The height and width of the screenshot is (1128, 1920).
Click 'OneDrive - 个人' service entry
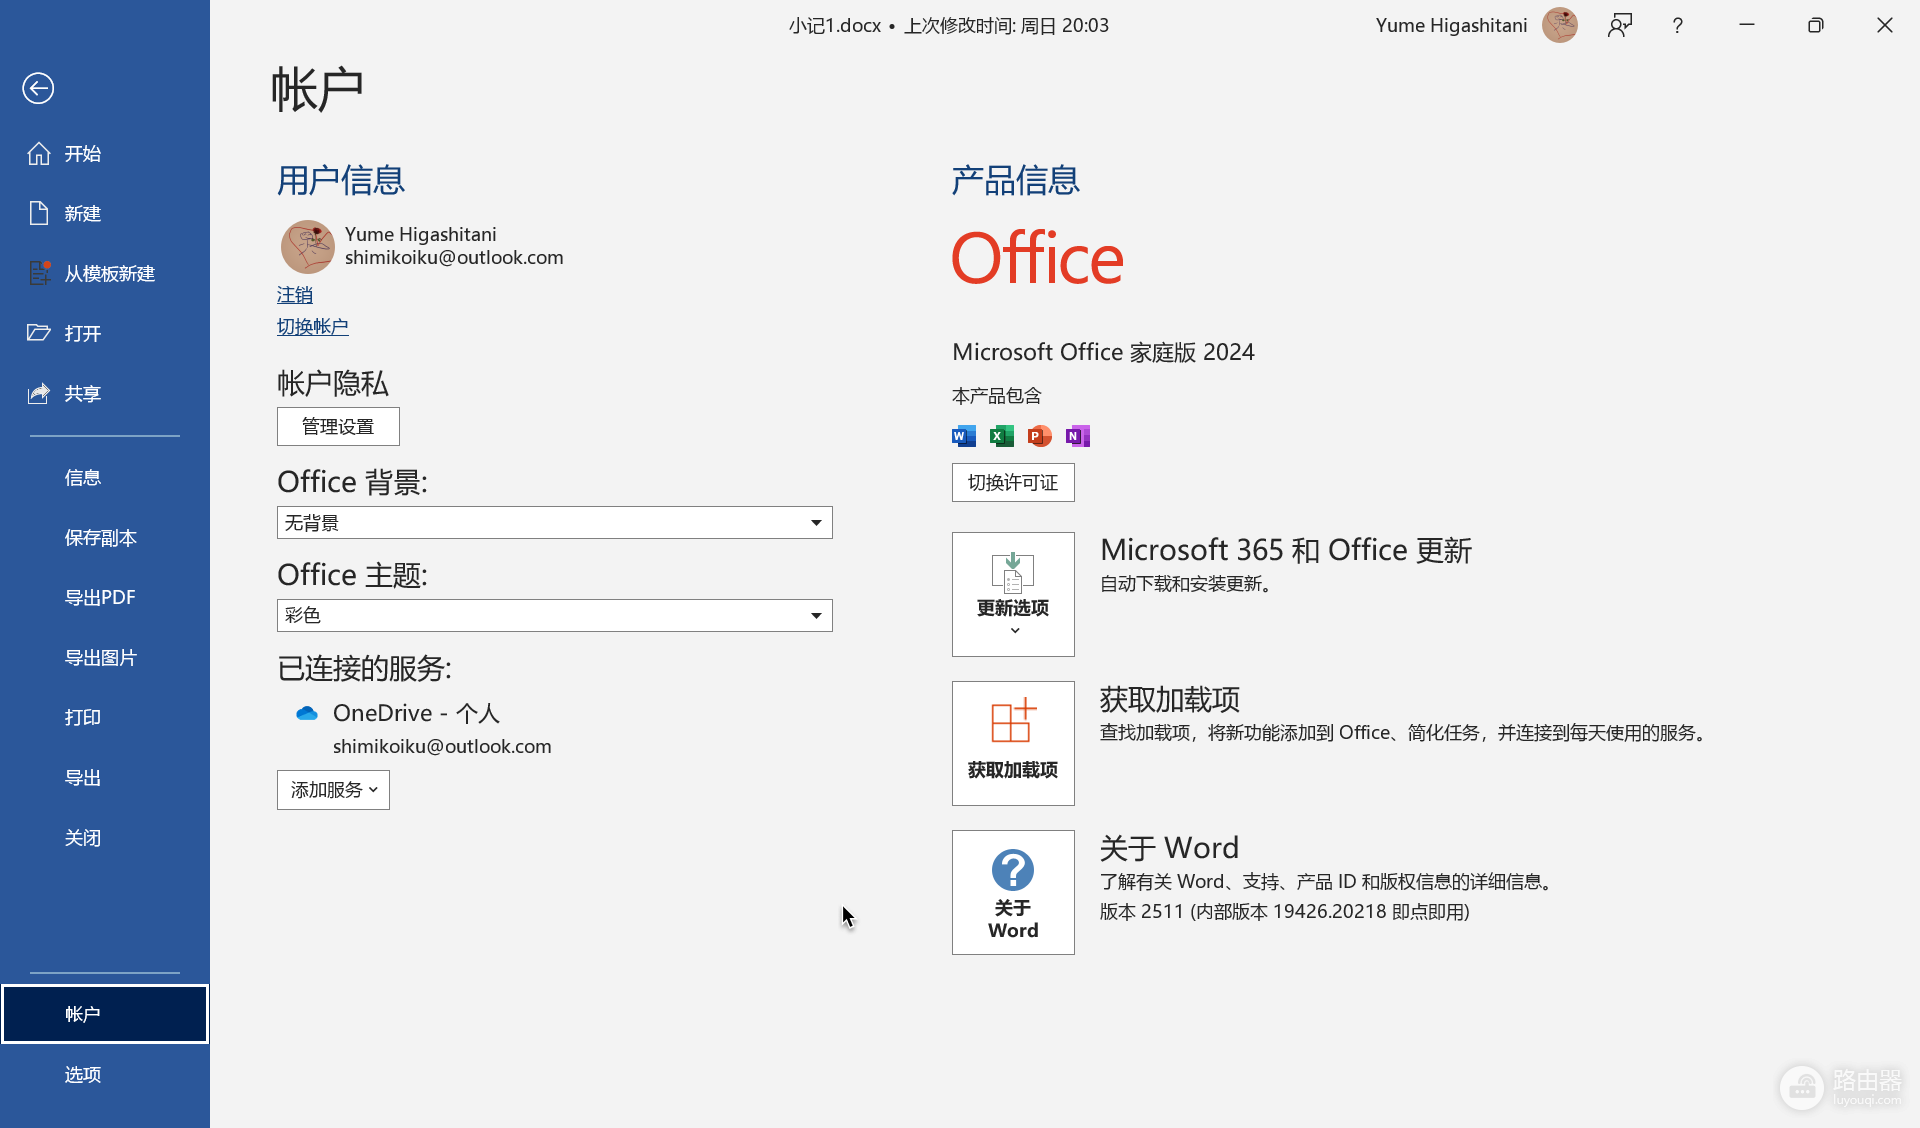coord(416,713)
